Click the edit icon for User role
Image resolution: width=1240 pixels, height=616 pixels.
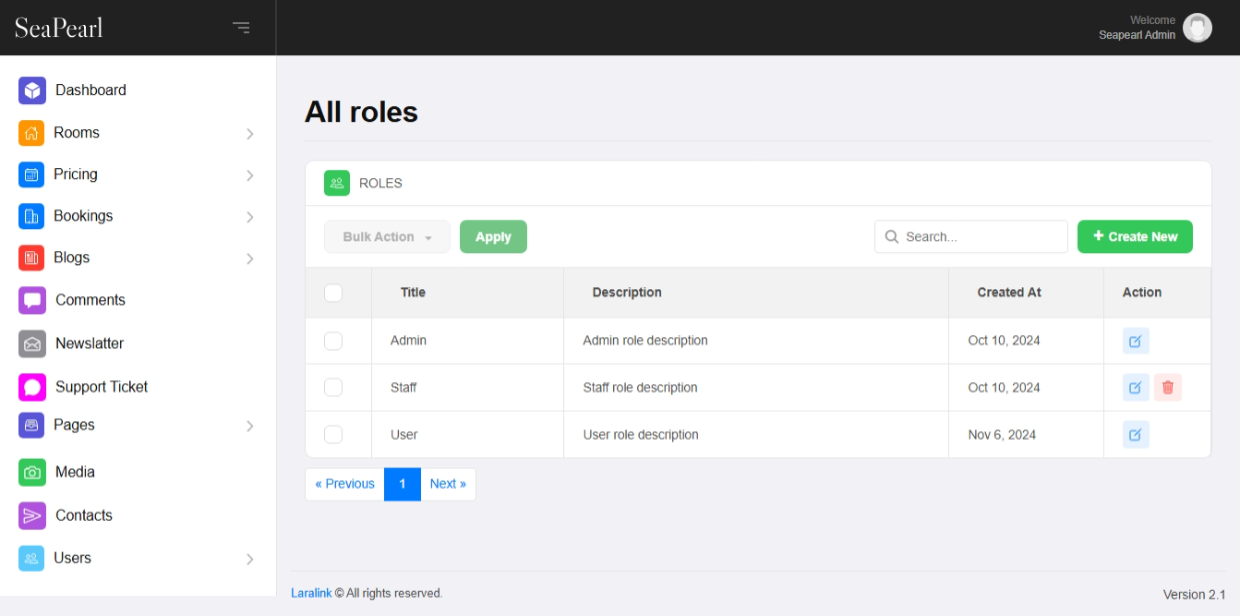(x=1135, y=435)
